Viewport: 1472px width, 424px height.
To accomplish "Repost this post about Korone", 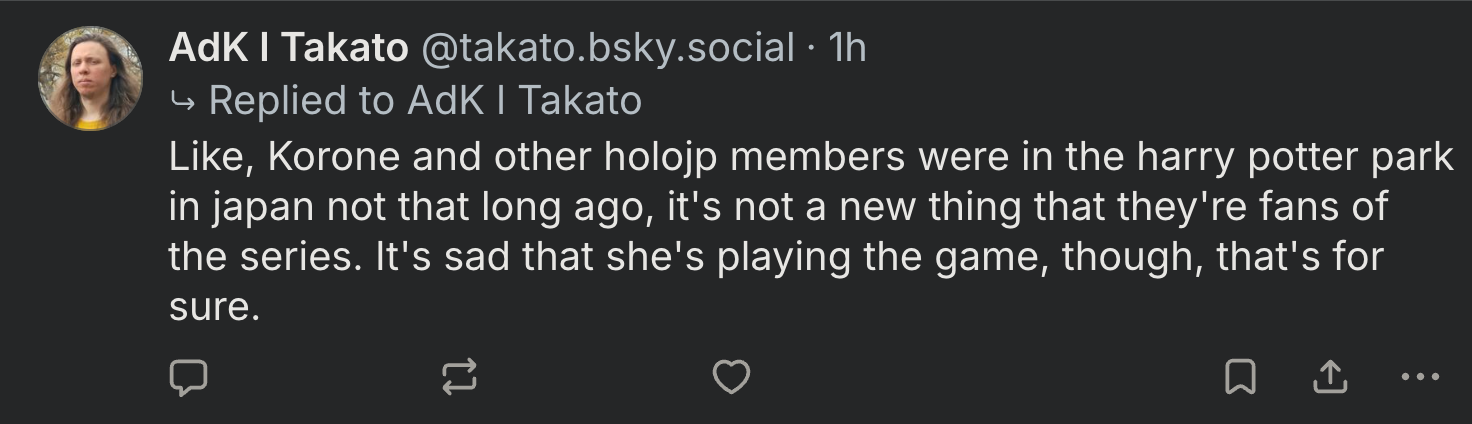I will (459, 377).
